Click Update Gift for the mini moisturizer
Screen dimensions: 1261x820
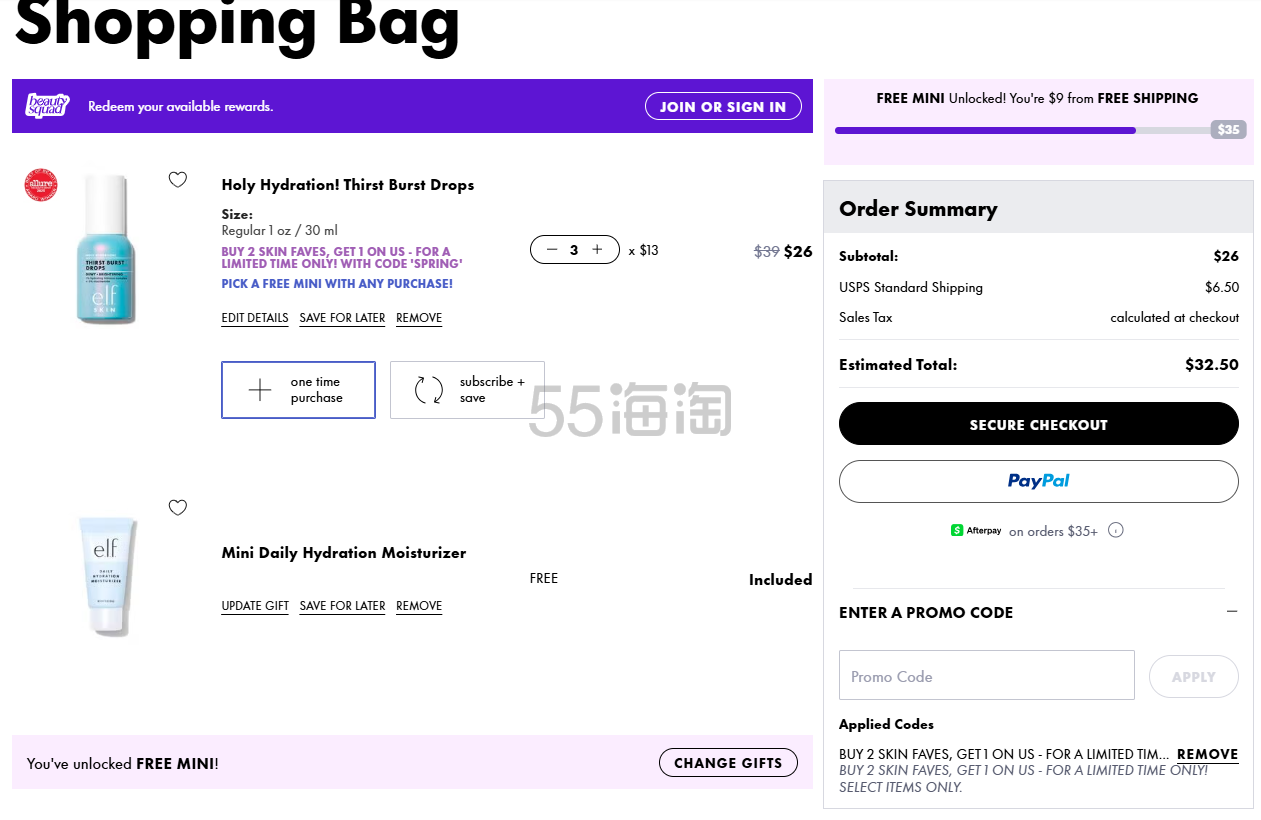point(255,606)
